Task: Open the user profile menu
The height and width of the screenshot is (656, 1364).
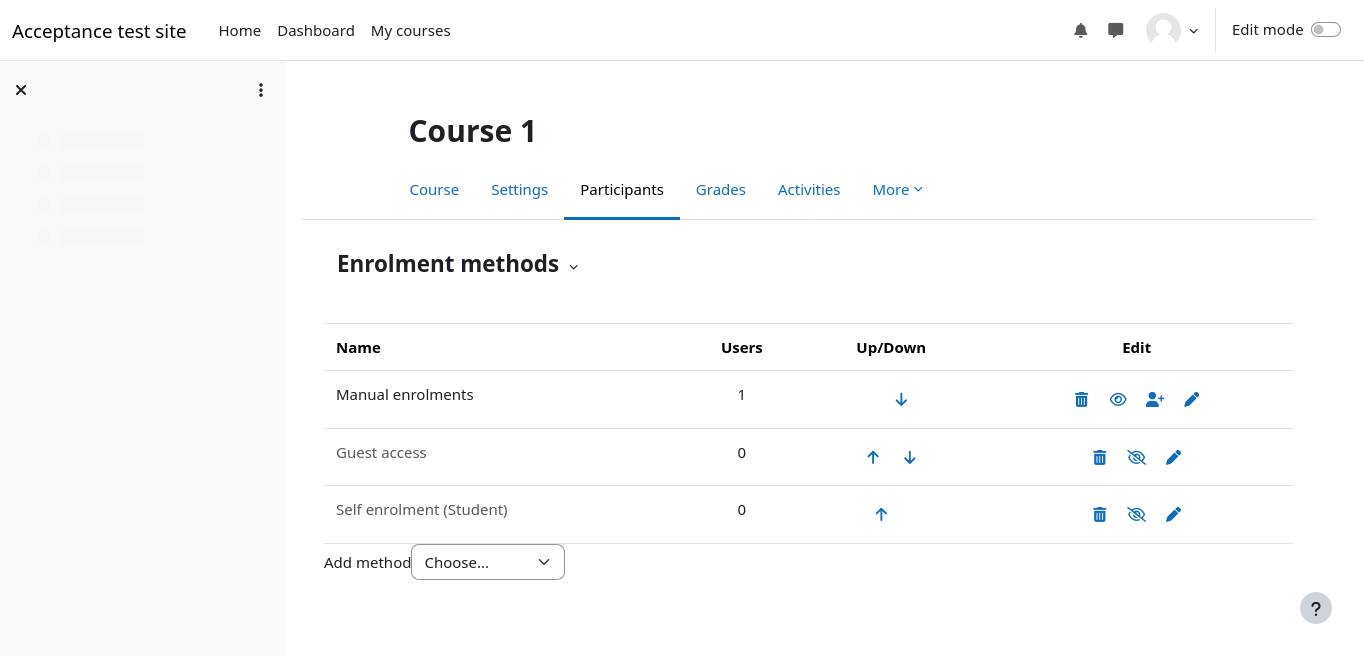Action: 1172,31
